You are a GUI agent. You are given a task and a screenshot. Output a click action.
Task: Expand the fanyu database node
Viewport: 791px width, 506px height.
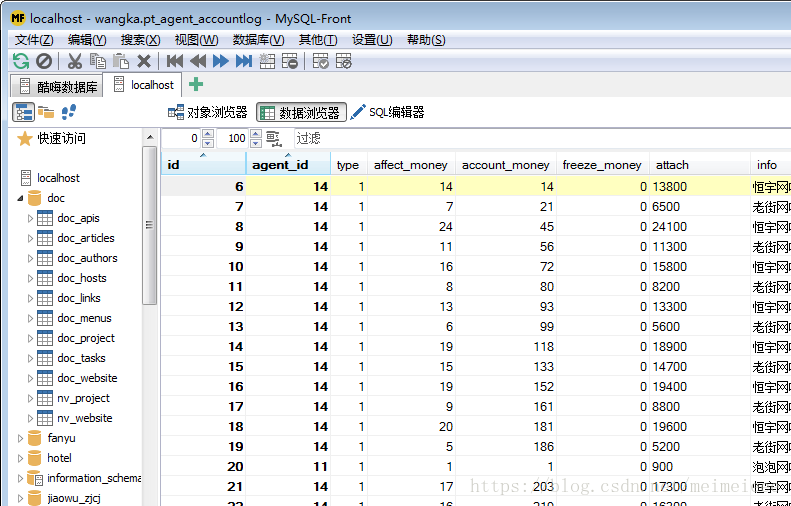pyautogui.click(x=21, y=438)
